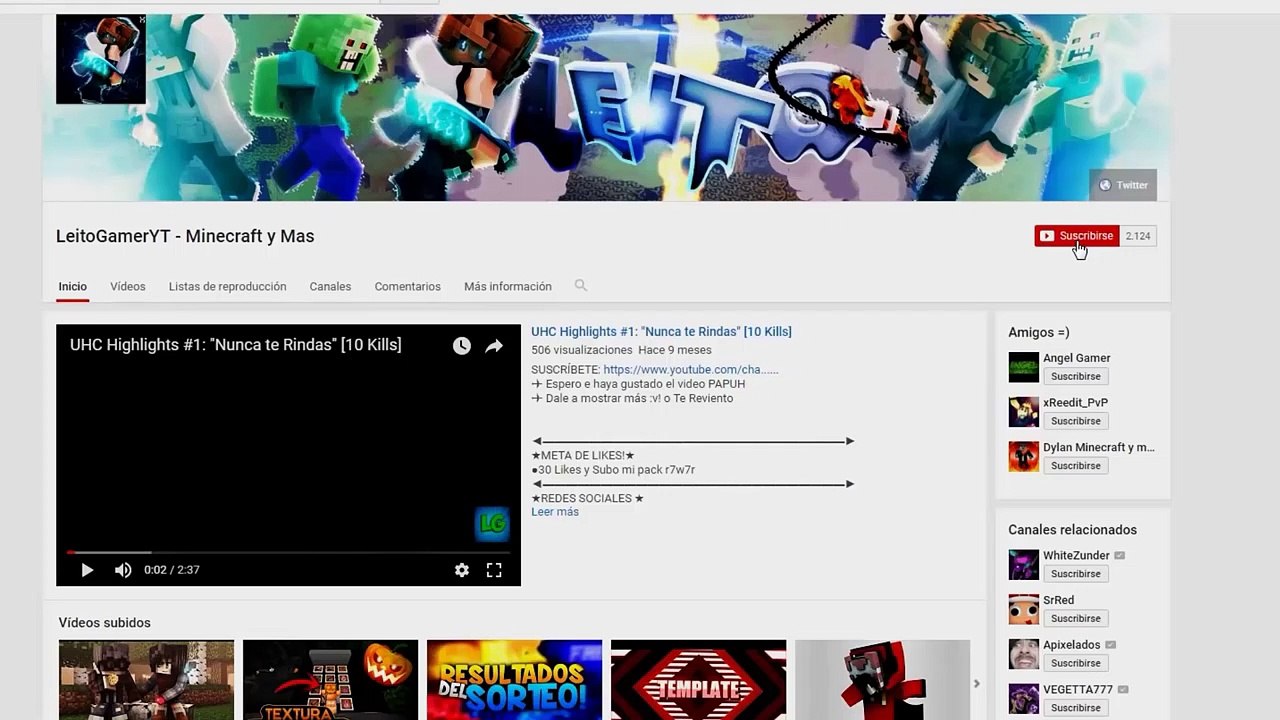The image size is (1280, 720).
Task: Go to the Comentarios tab
Action: pyautogui.click(x=407, y=286)
